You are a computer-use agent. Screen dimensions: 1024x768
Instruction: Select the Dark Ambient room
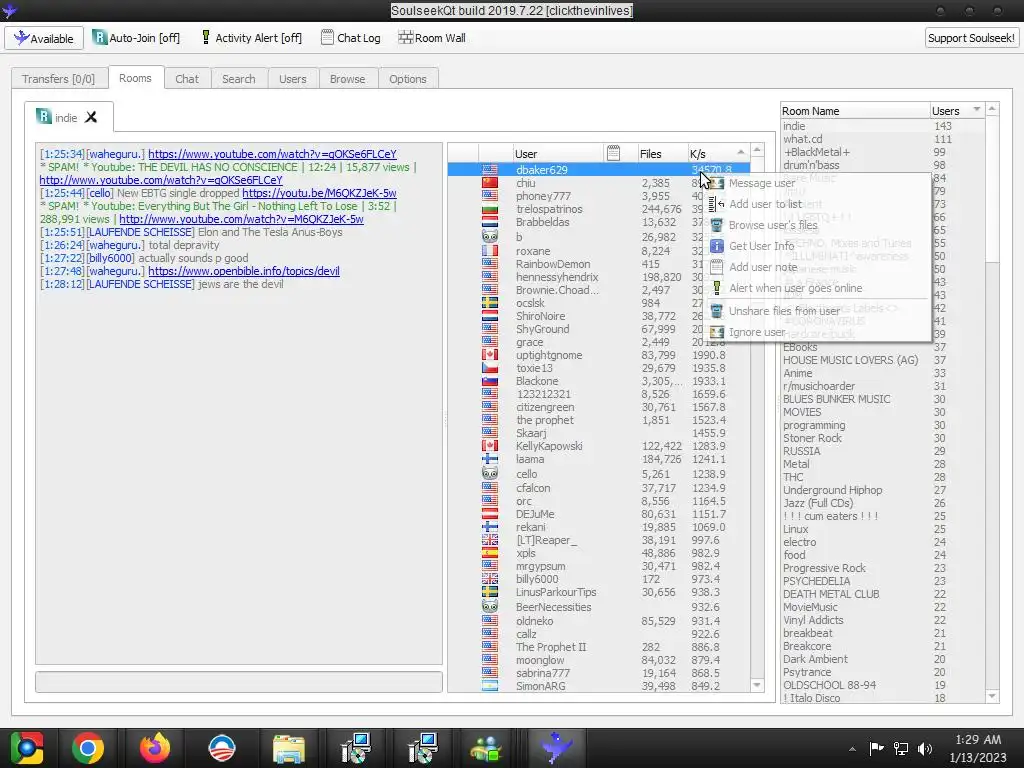(x=882, y=659)
